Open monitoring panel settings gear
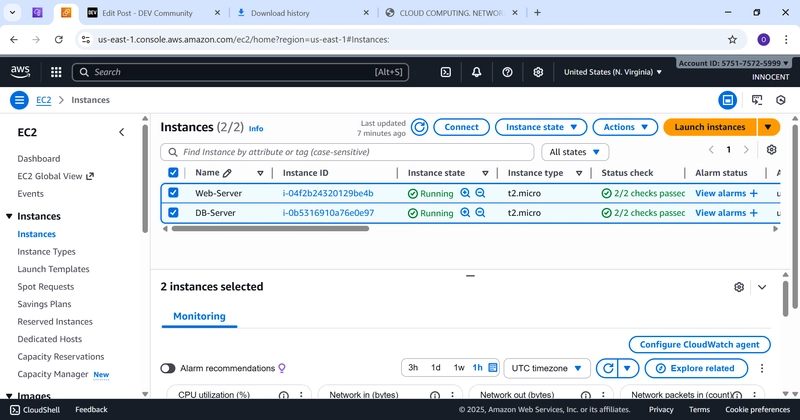This screenshot has width=800, height=420. pyautogui.click(x=739, y=287)
